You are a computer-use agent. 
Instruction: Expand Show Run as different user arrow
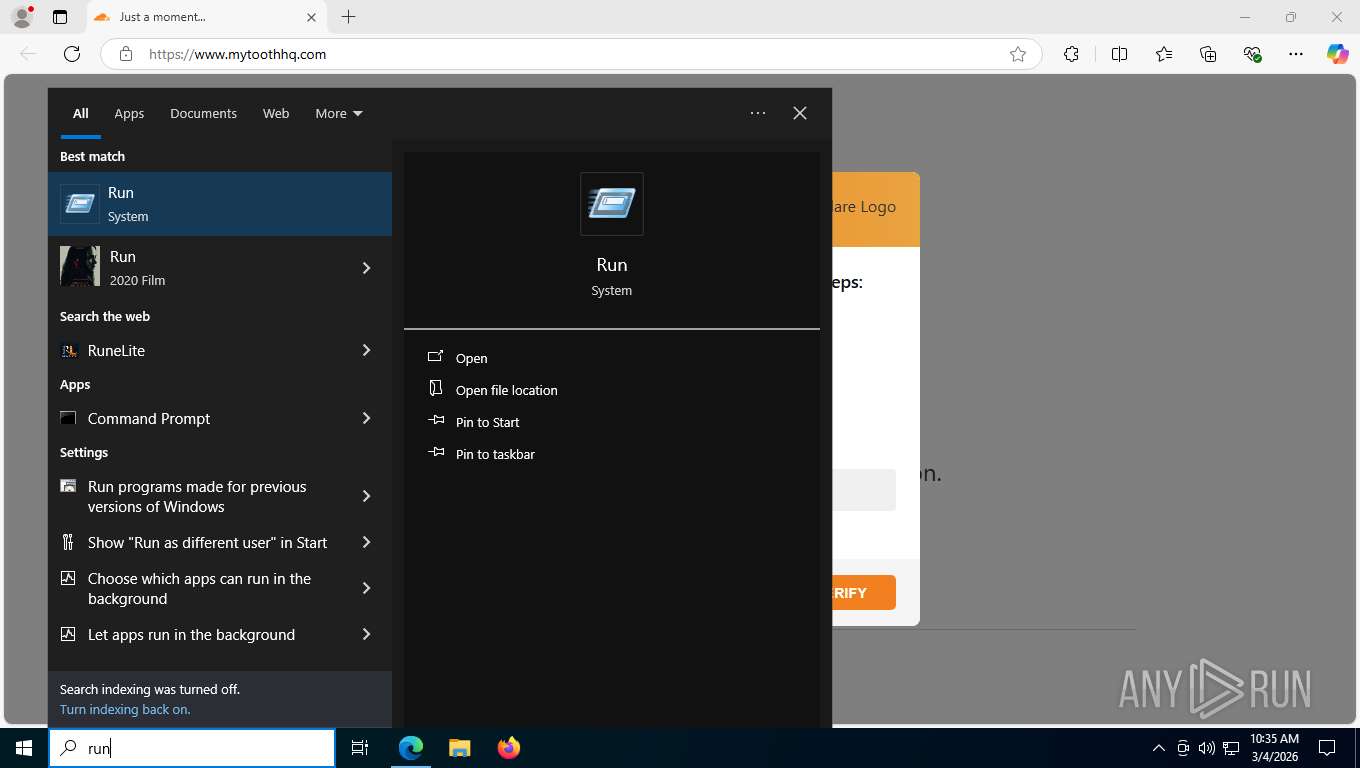(x=366, y=542)
